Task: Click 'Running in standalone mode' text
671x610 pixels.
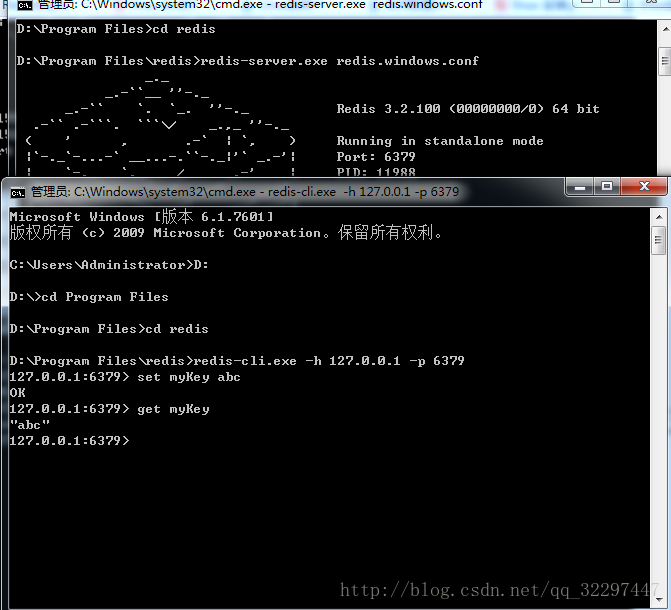Action: click(440, 141)
